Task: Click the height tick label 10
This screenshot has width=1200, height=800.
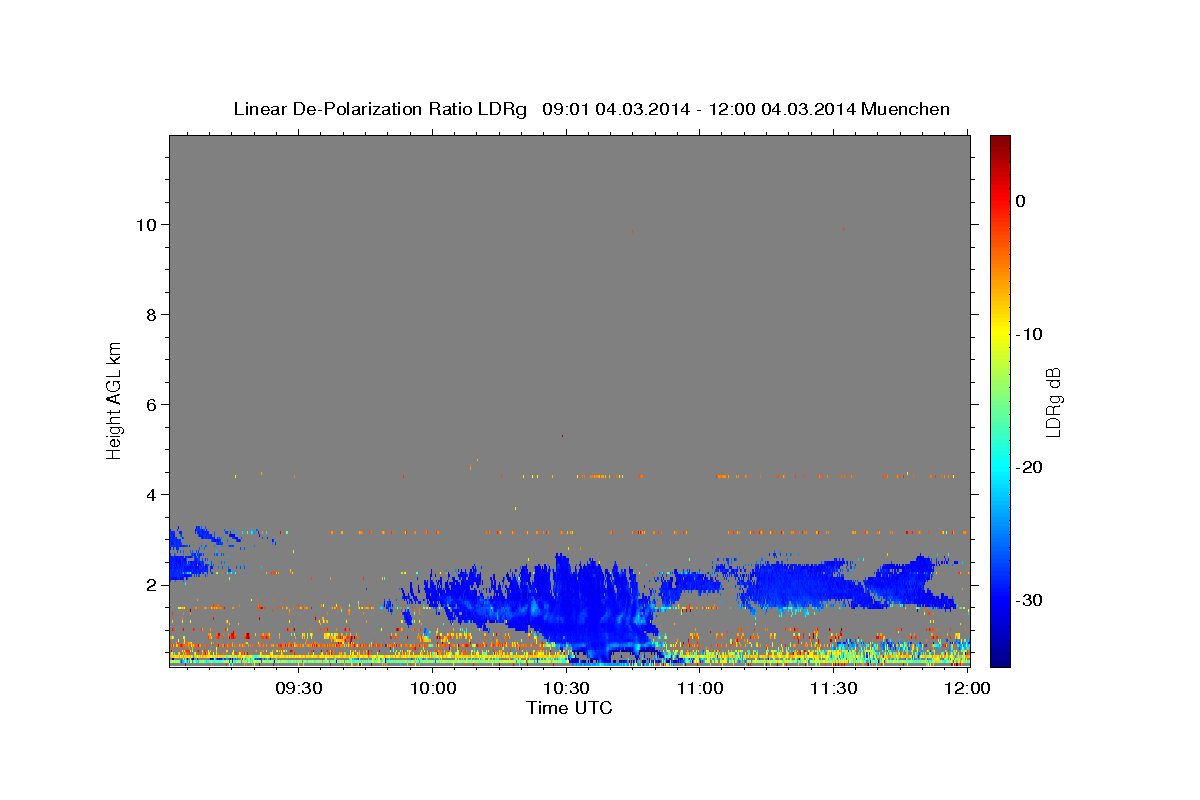Action: click(x=147, y=225)
